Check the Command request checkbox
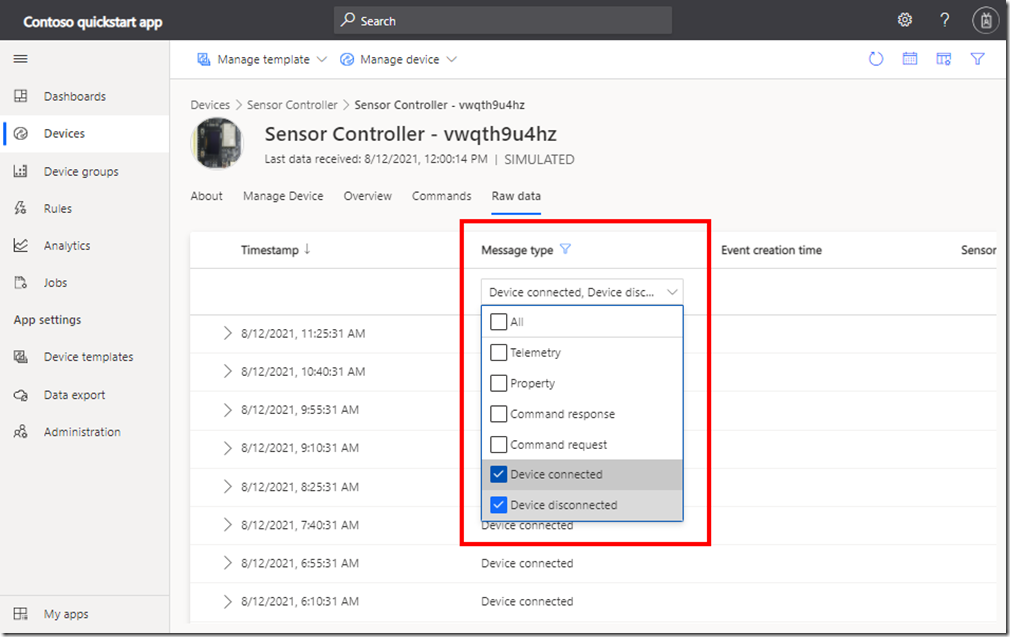Screen dimensions: 1010x637 tap(499, 444)
